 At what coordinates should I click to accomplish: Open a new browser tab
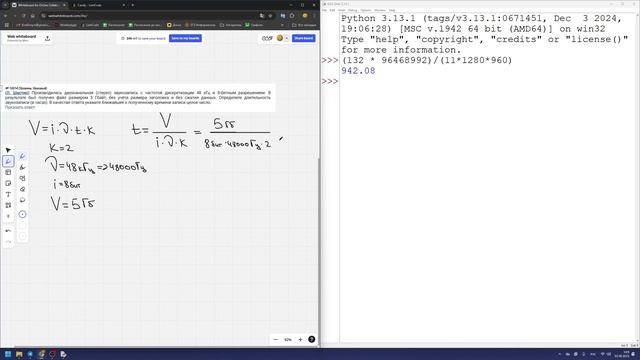click(133, 5)
